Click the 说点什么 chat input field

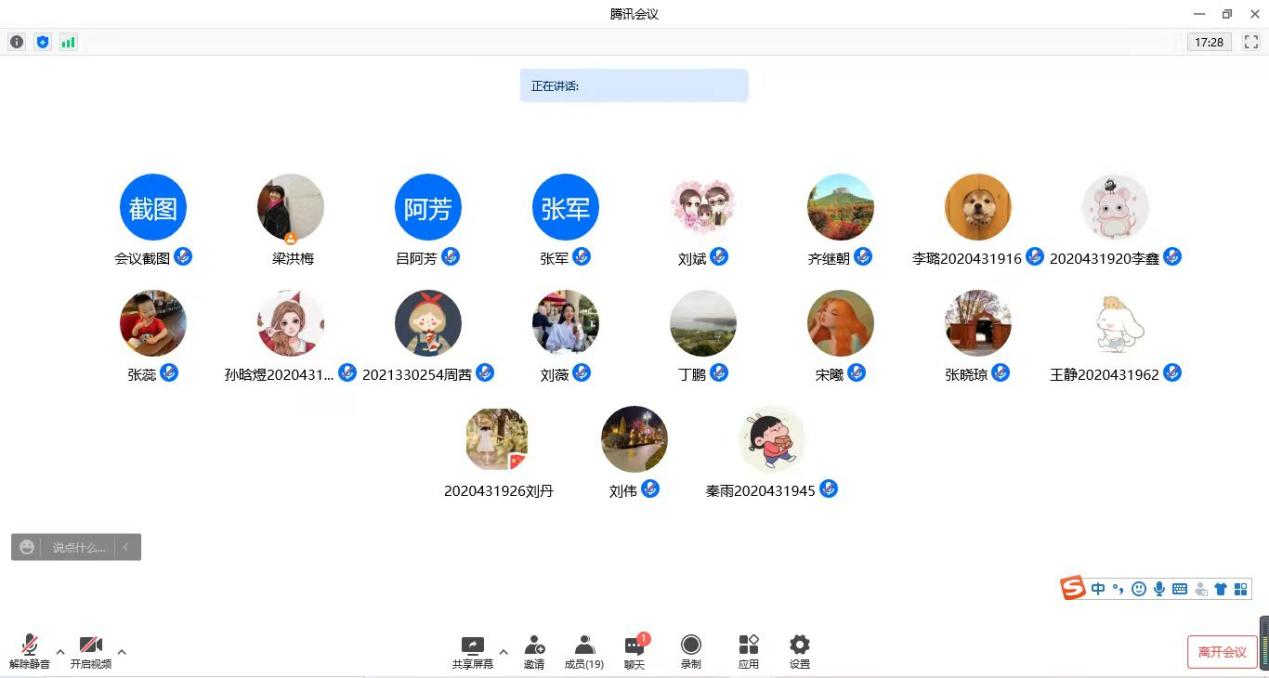tap(79, 547)
